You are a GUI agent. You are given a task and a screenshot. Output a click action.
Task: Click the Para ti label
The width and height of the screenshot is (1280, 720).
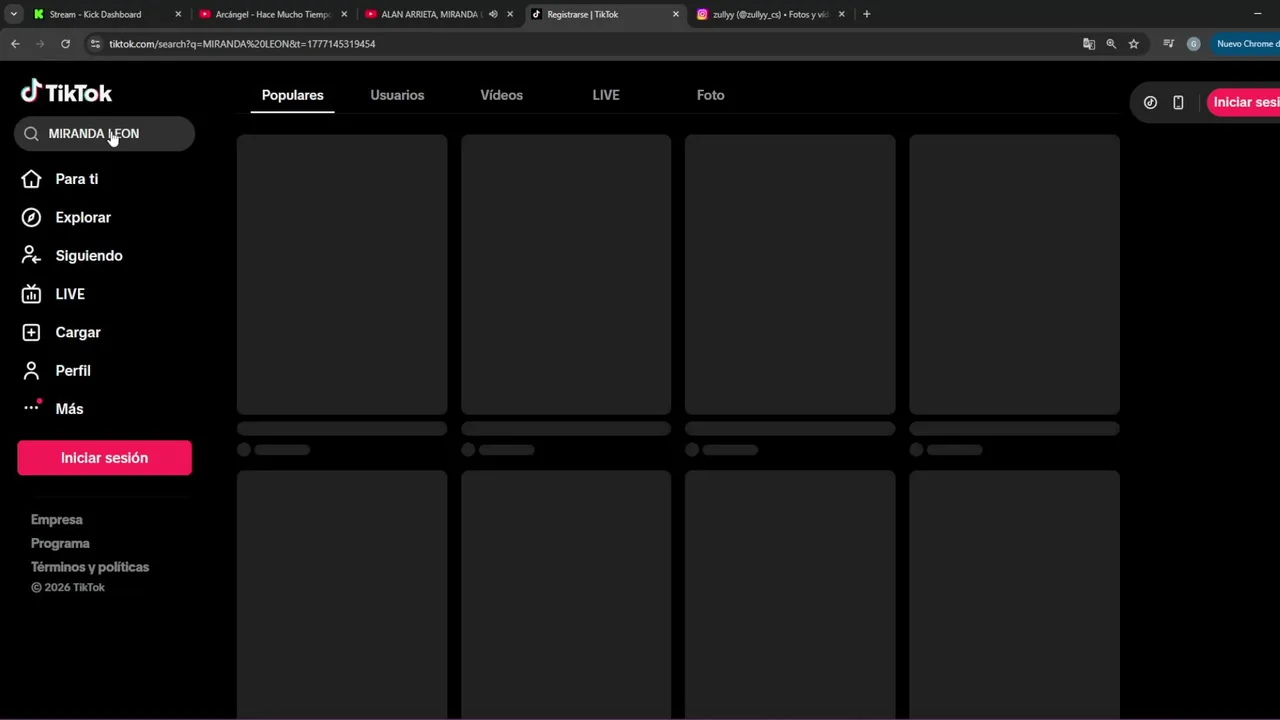point(77,179)
